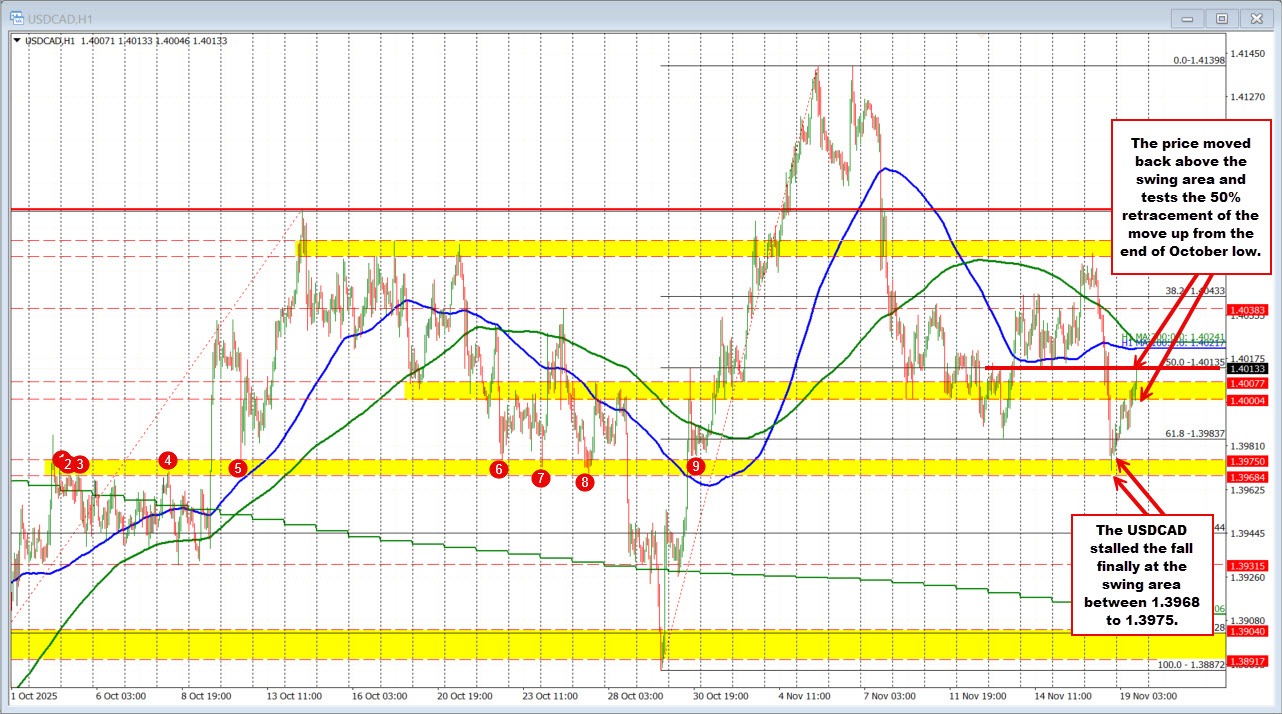Screen dimensions: 1282x714
Task: Click red circle marker 9 on the chart
Action: [x=696, y=465]
